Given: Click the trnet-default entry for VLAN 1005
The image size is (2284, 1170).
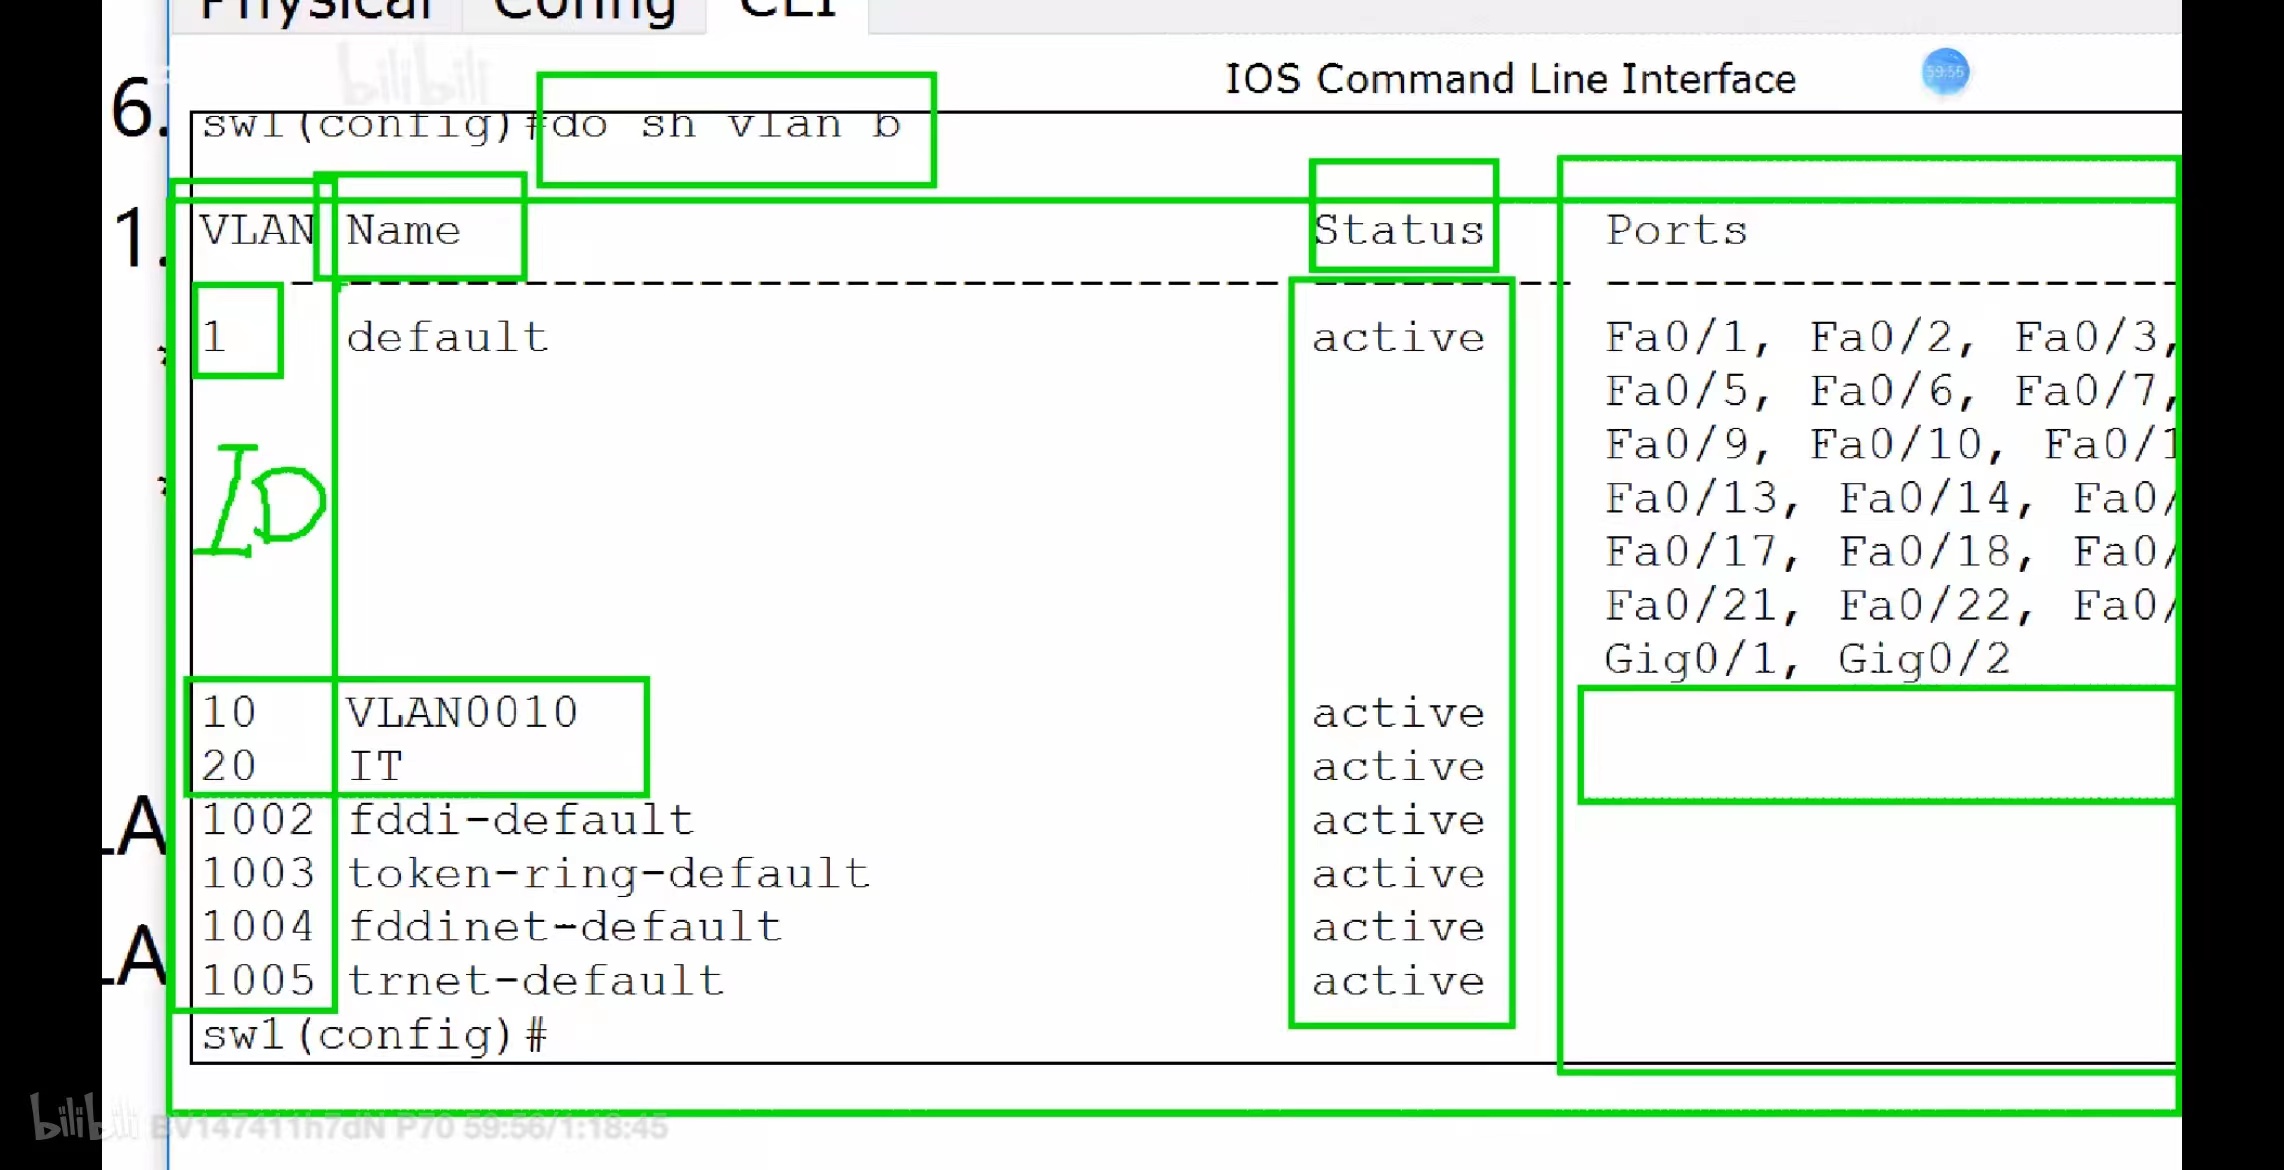Looking at the screenshot, I should coord(536,981).
